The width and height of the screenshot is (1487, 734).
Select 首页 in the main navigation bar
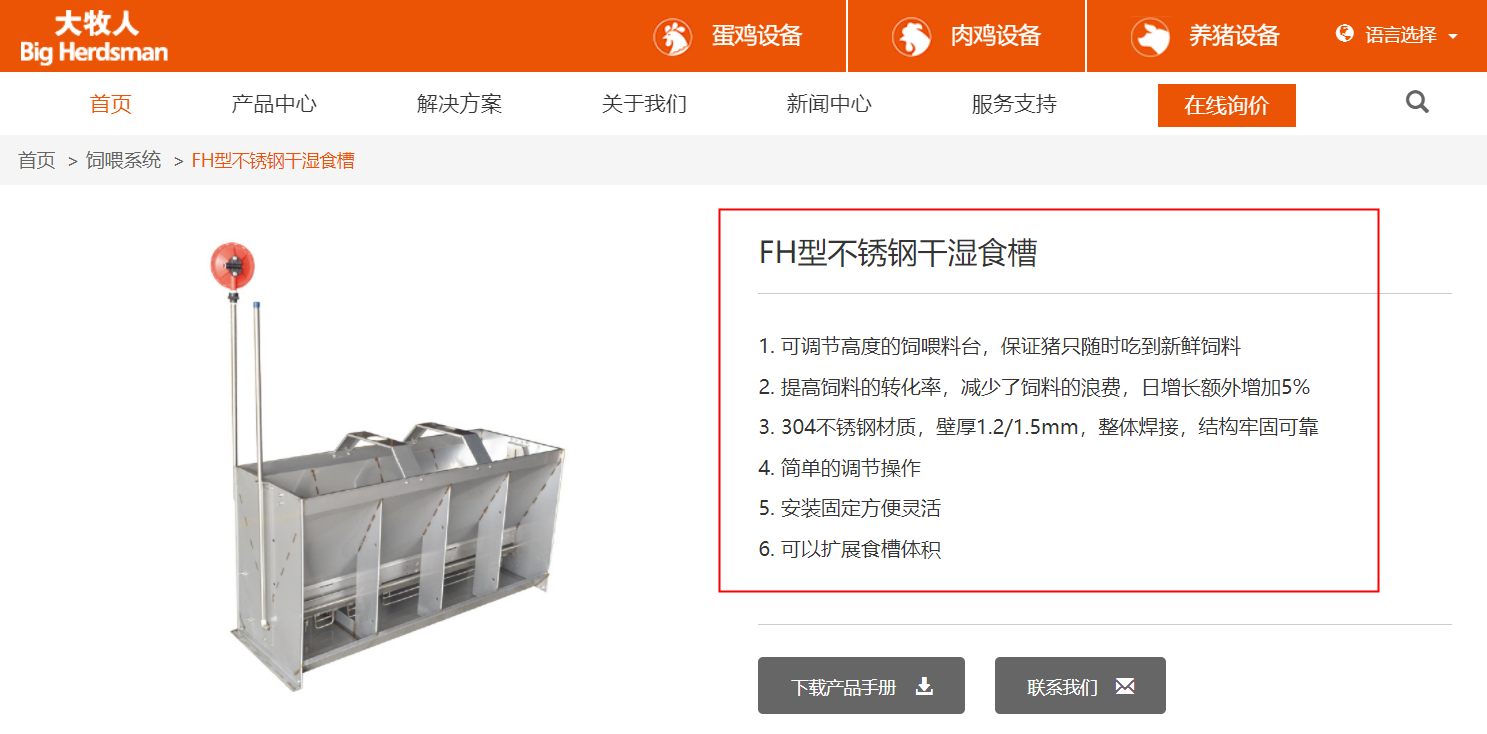click(x=111, y=104)
